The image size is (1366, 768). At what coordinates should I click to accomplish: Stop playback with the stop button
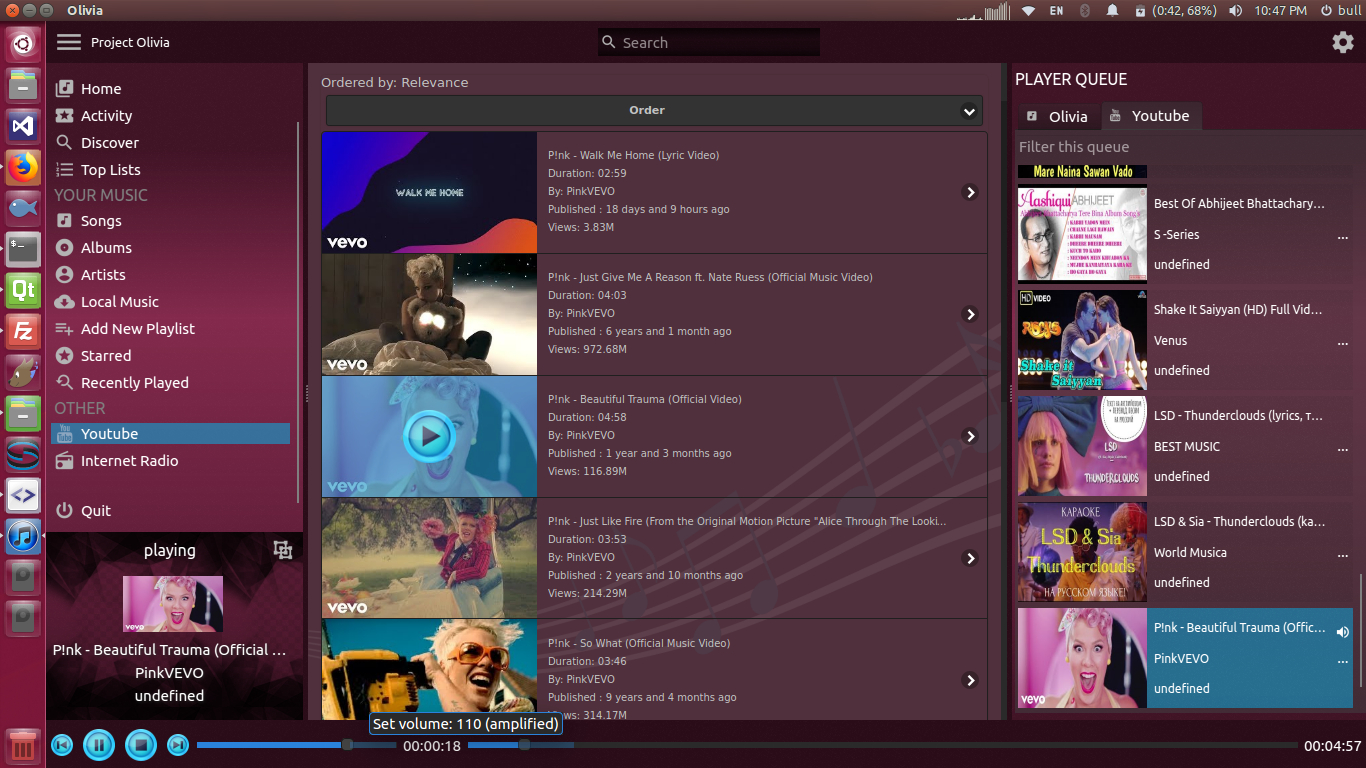pos(141,745)
